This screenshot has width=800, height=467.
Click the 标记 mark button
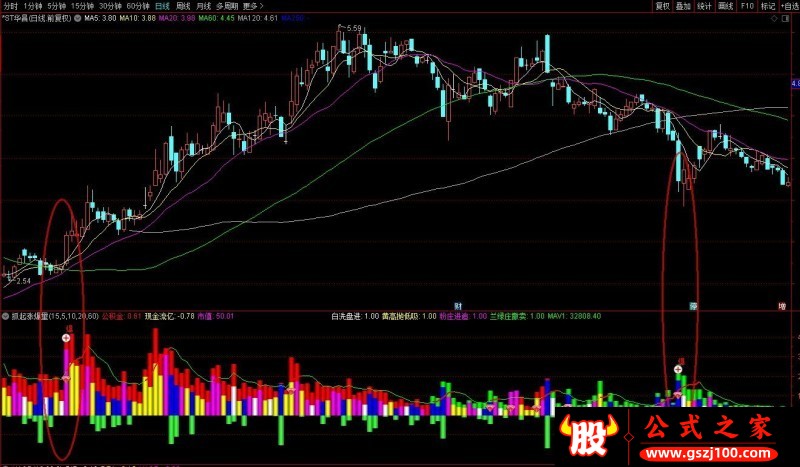768,6
